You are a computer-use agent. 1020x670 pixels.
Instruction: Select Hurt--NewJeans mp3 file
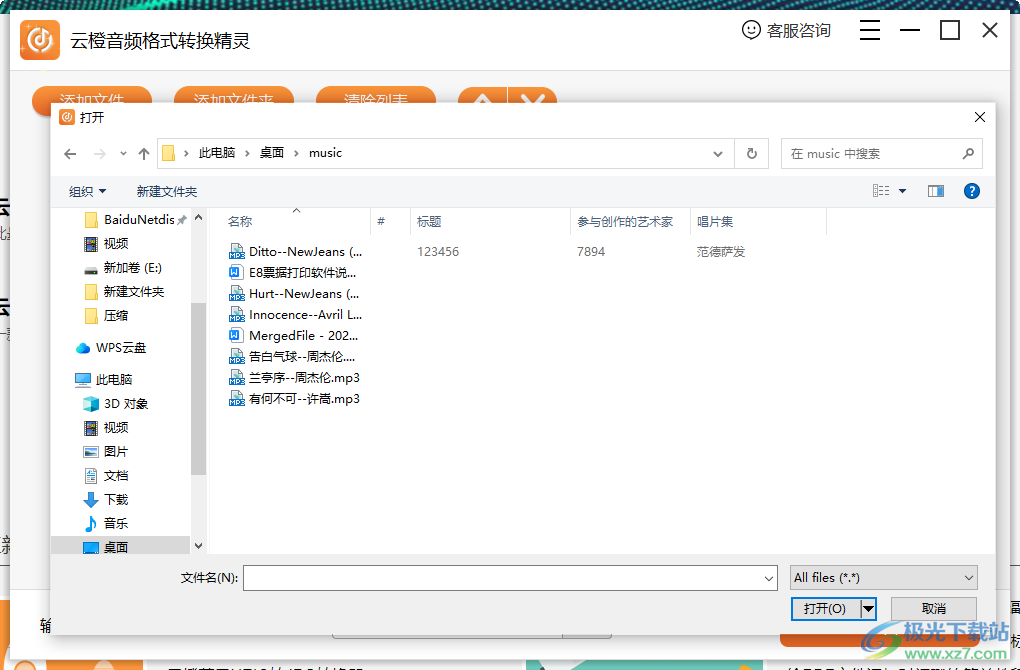pos(294,294)
